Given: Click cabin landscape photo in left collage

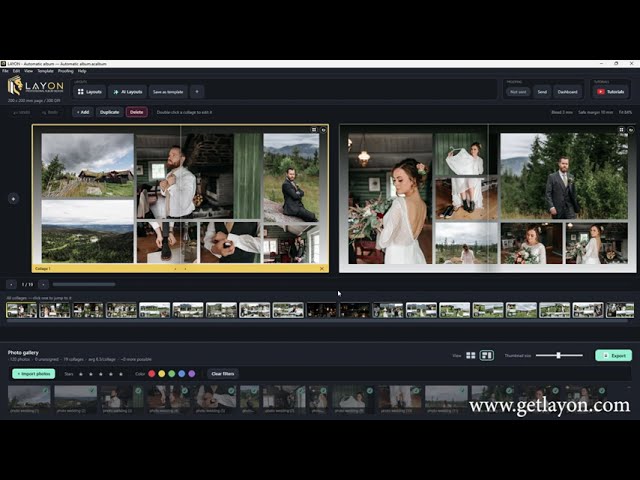Looking at the screenshot, I should (x=87, y=165).
